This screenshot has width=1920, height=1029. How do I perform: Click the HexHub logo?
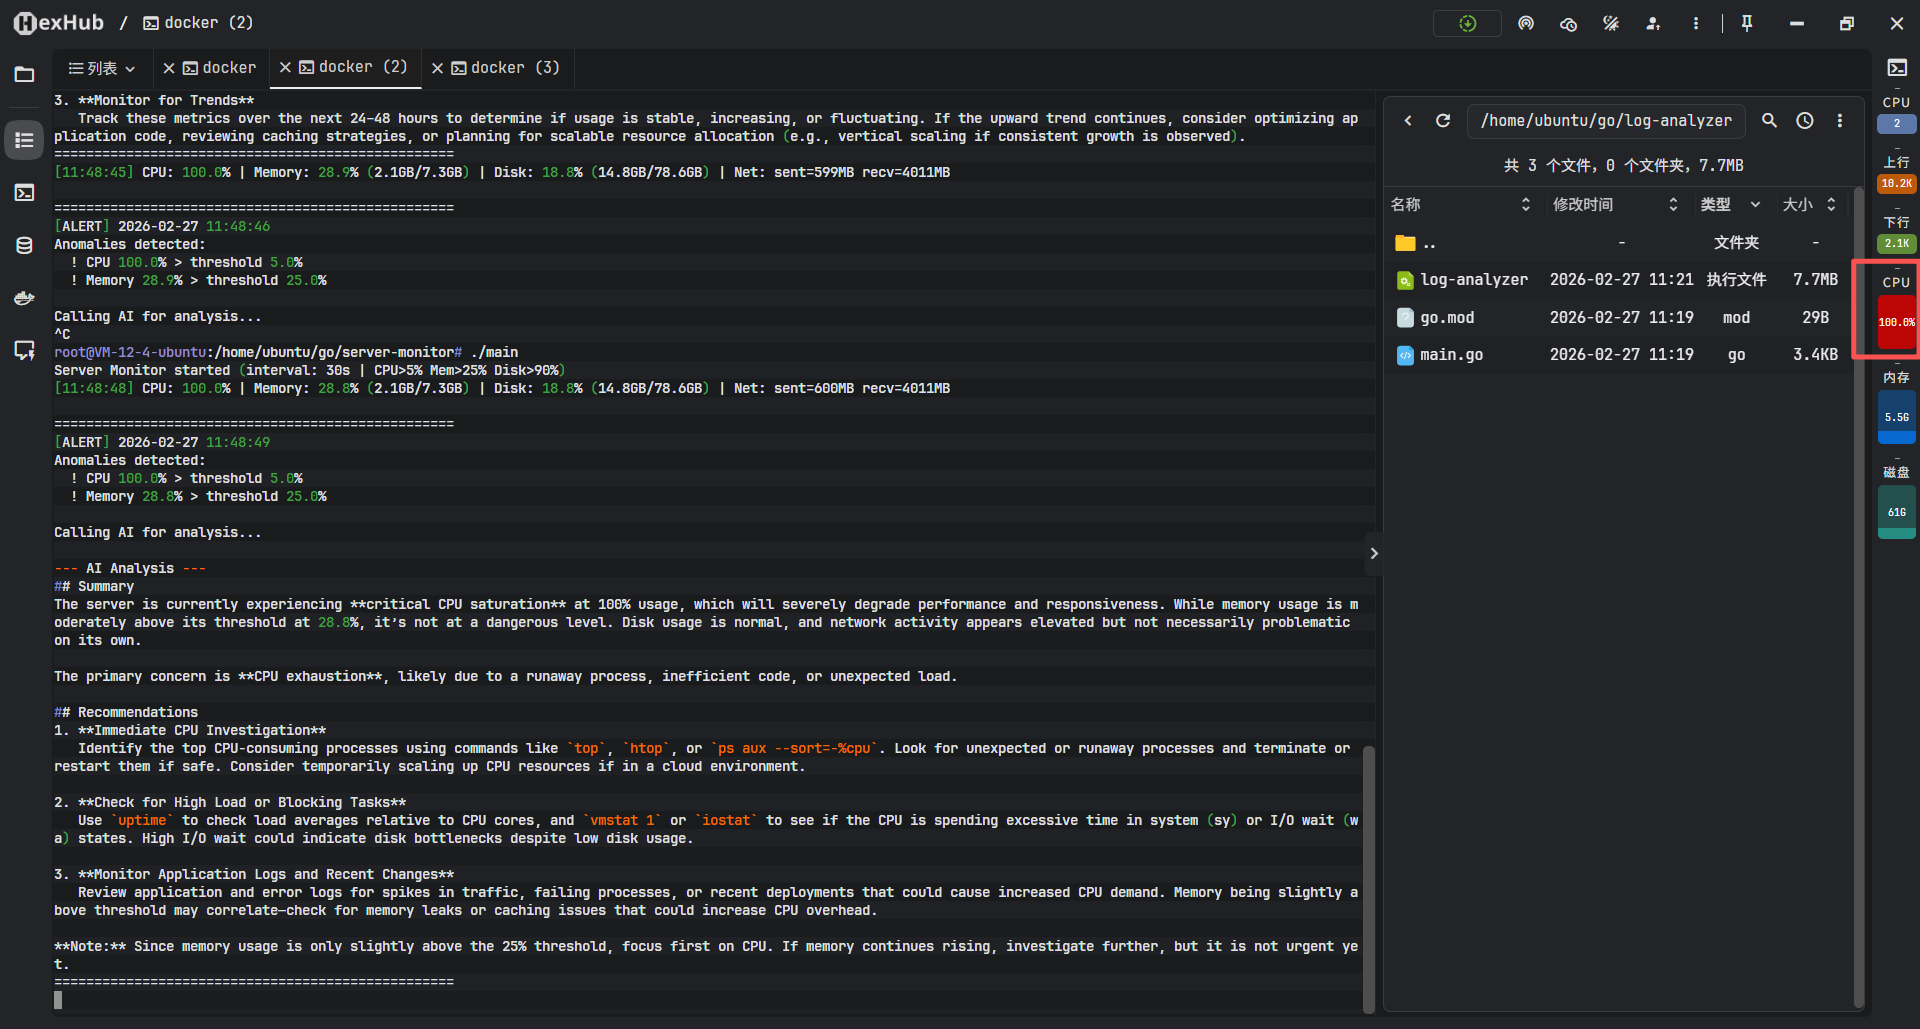pyautogui.click(x=59, y=23)
